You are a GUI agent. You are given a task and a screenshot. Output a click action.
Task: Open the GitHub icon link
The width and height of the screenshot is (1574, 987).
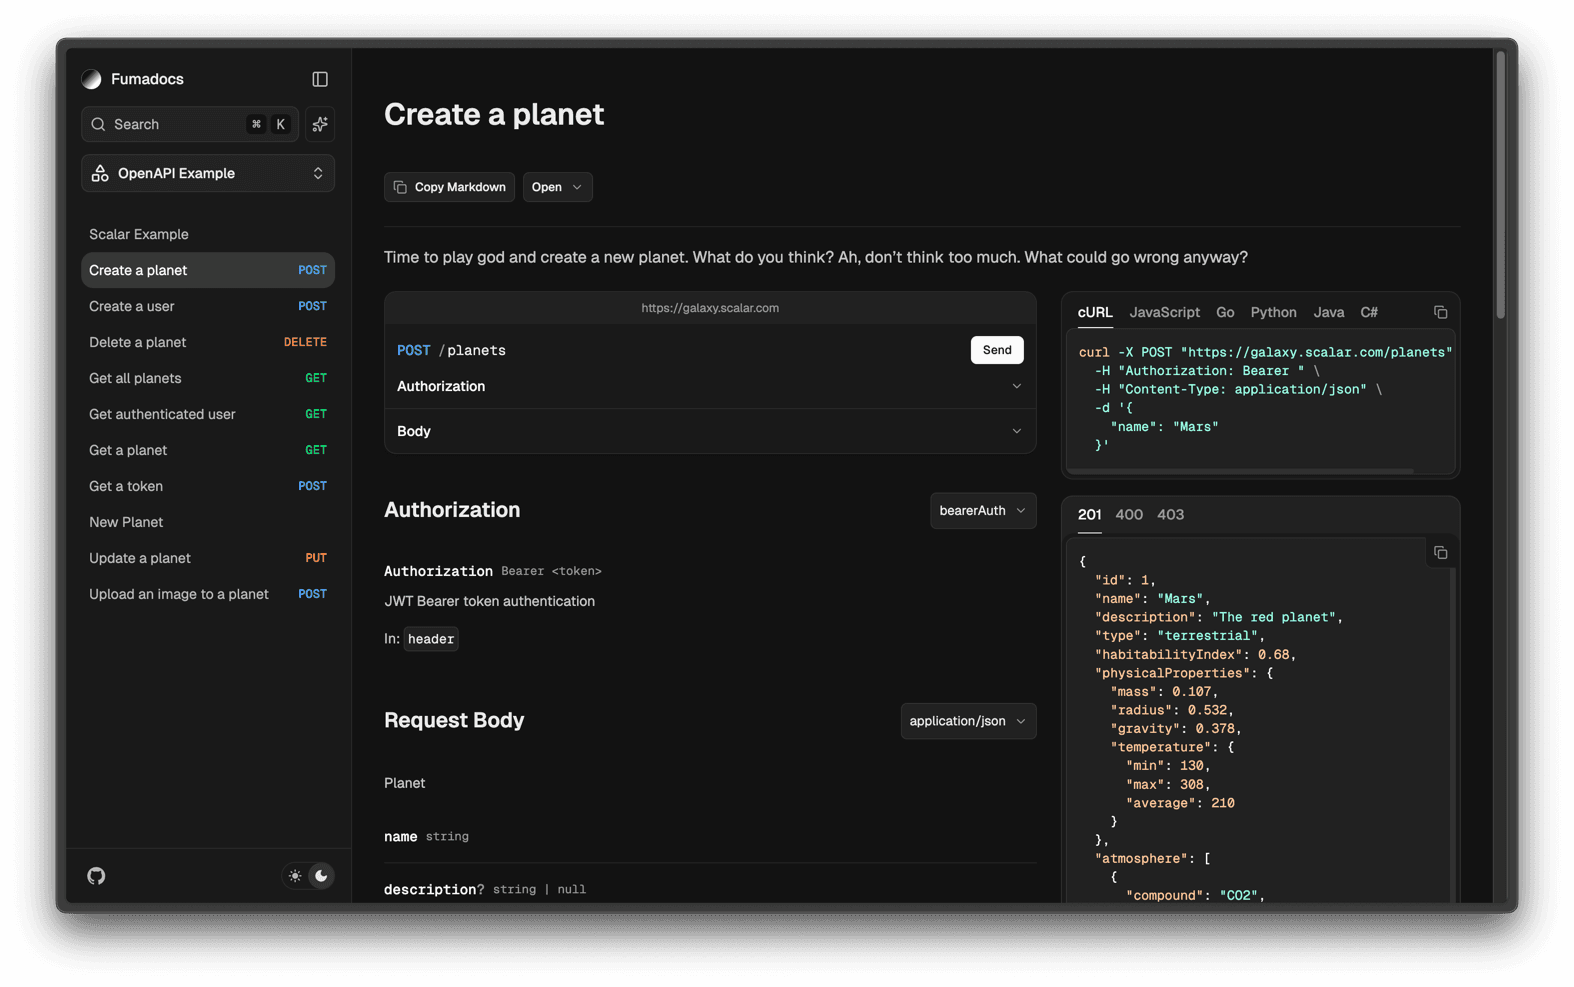[96, 876]
